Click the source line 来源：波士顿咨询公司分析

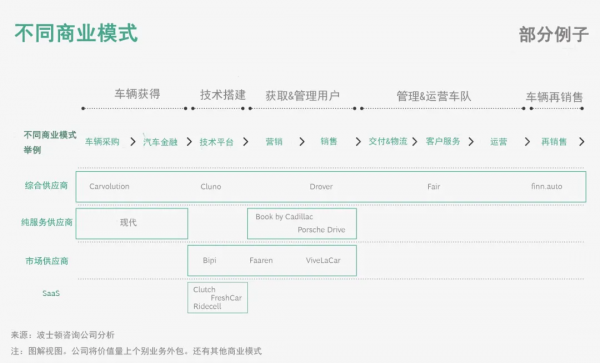(x=63, y=335)
